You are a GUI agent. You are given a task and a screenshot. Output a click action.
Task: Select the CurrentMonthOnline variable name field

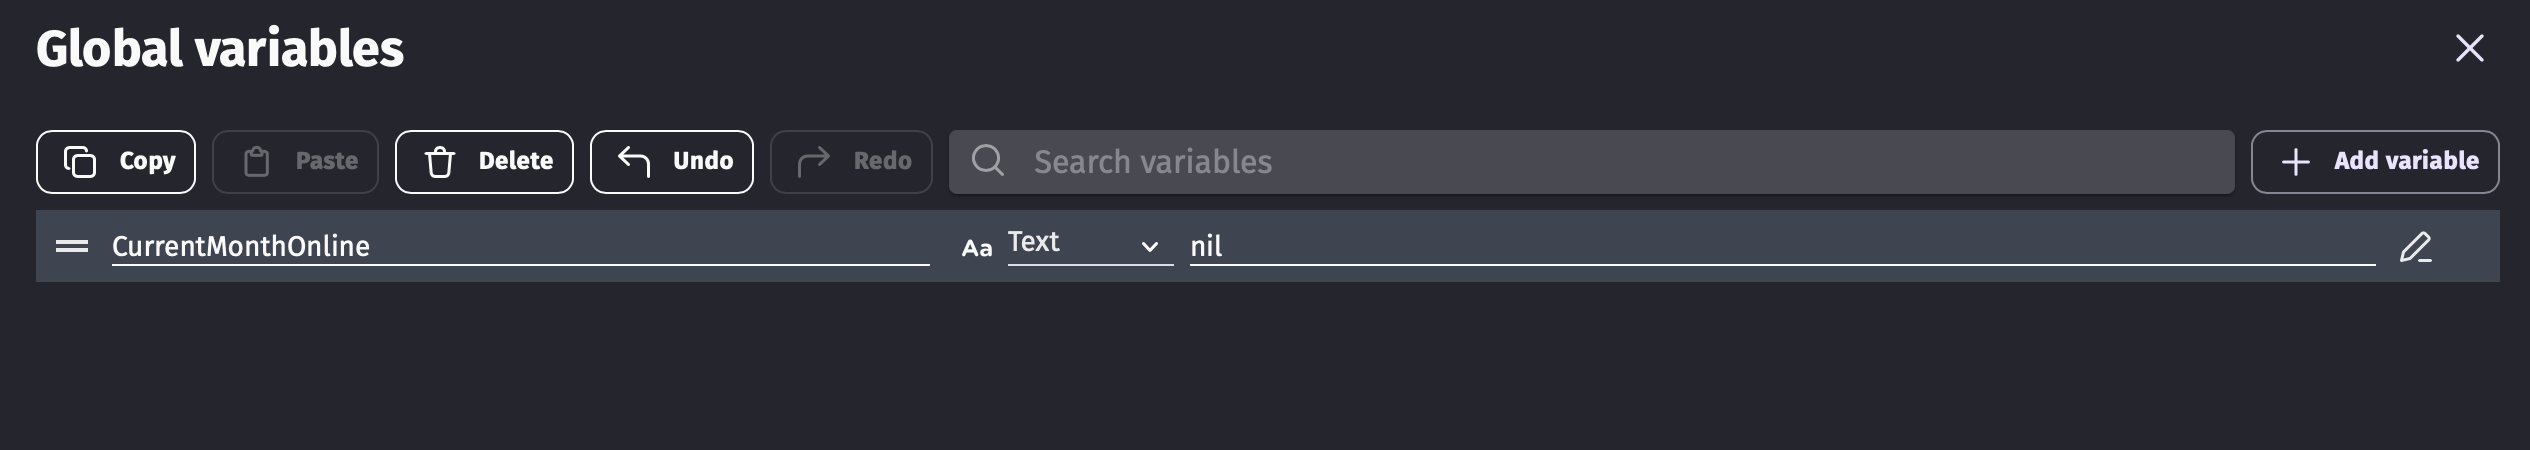[520, 246]
